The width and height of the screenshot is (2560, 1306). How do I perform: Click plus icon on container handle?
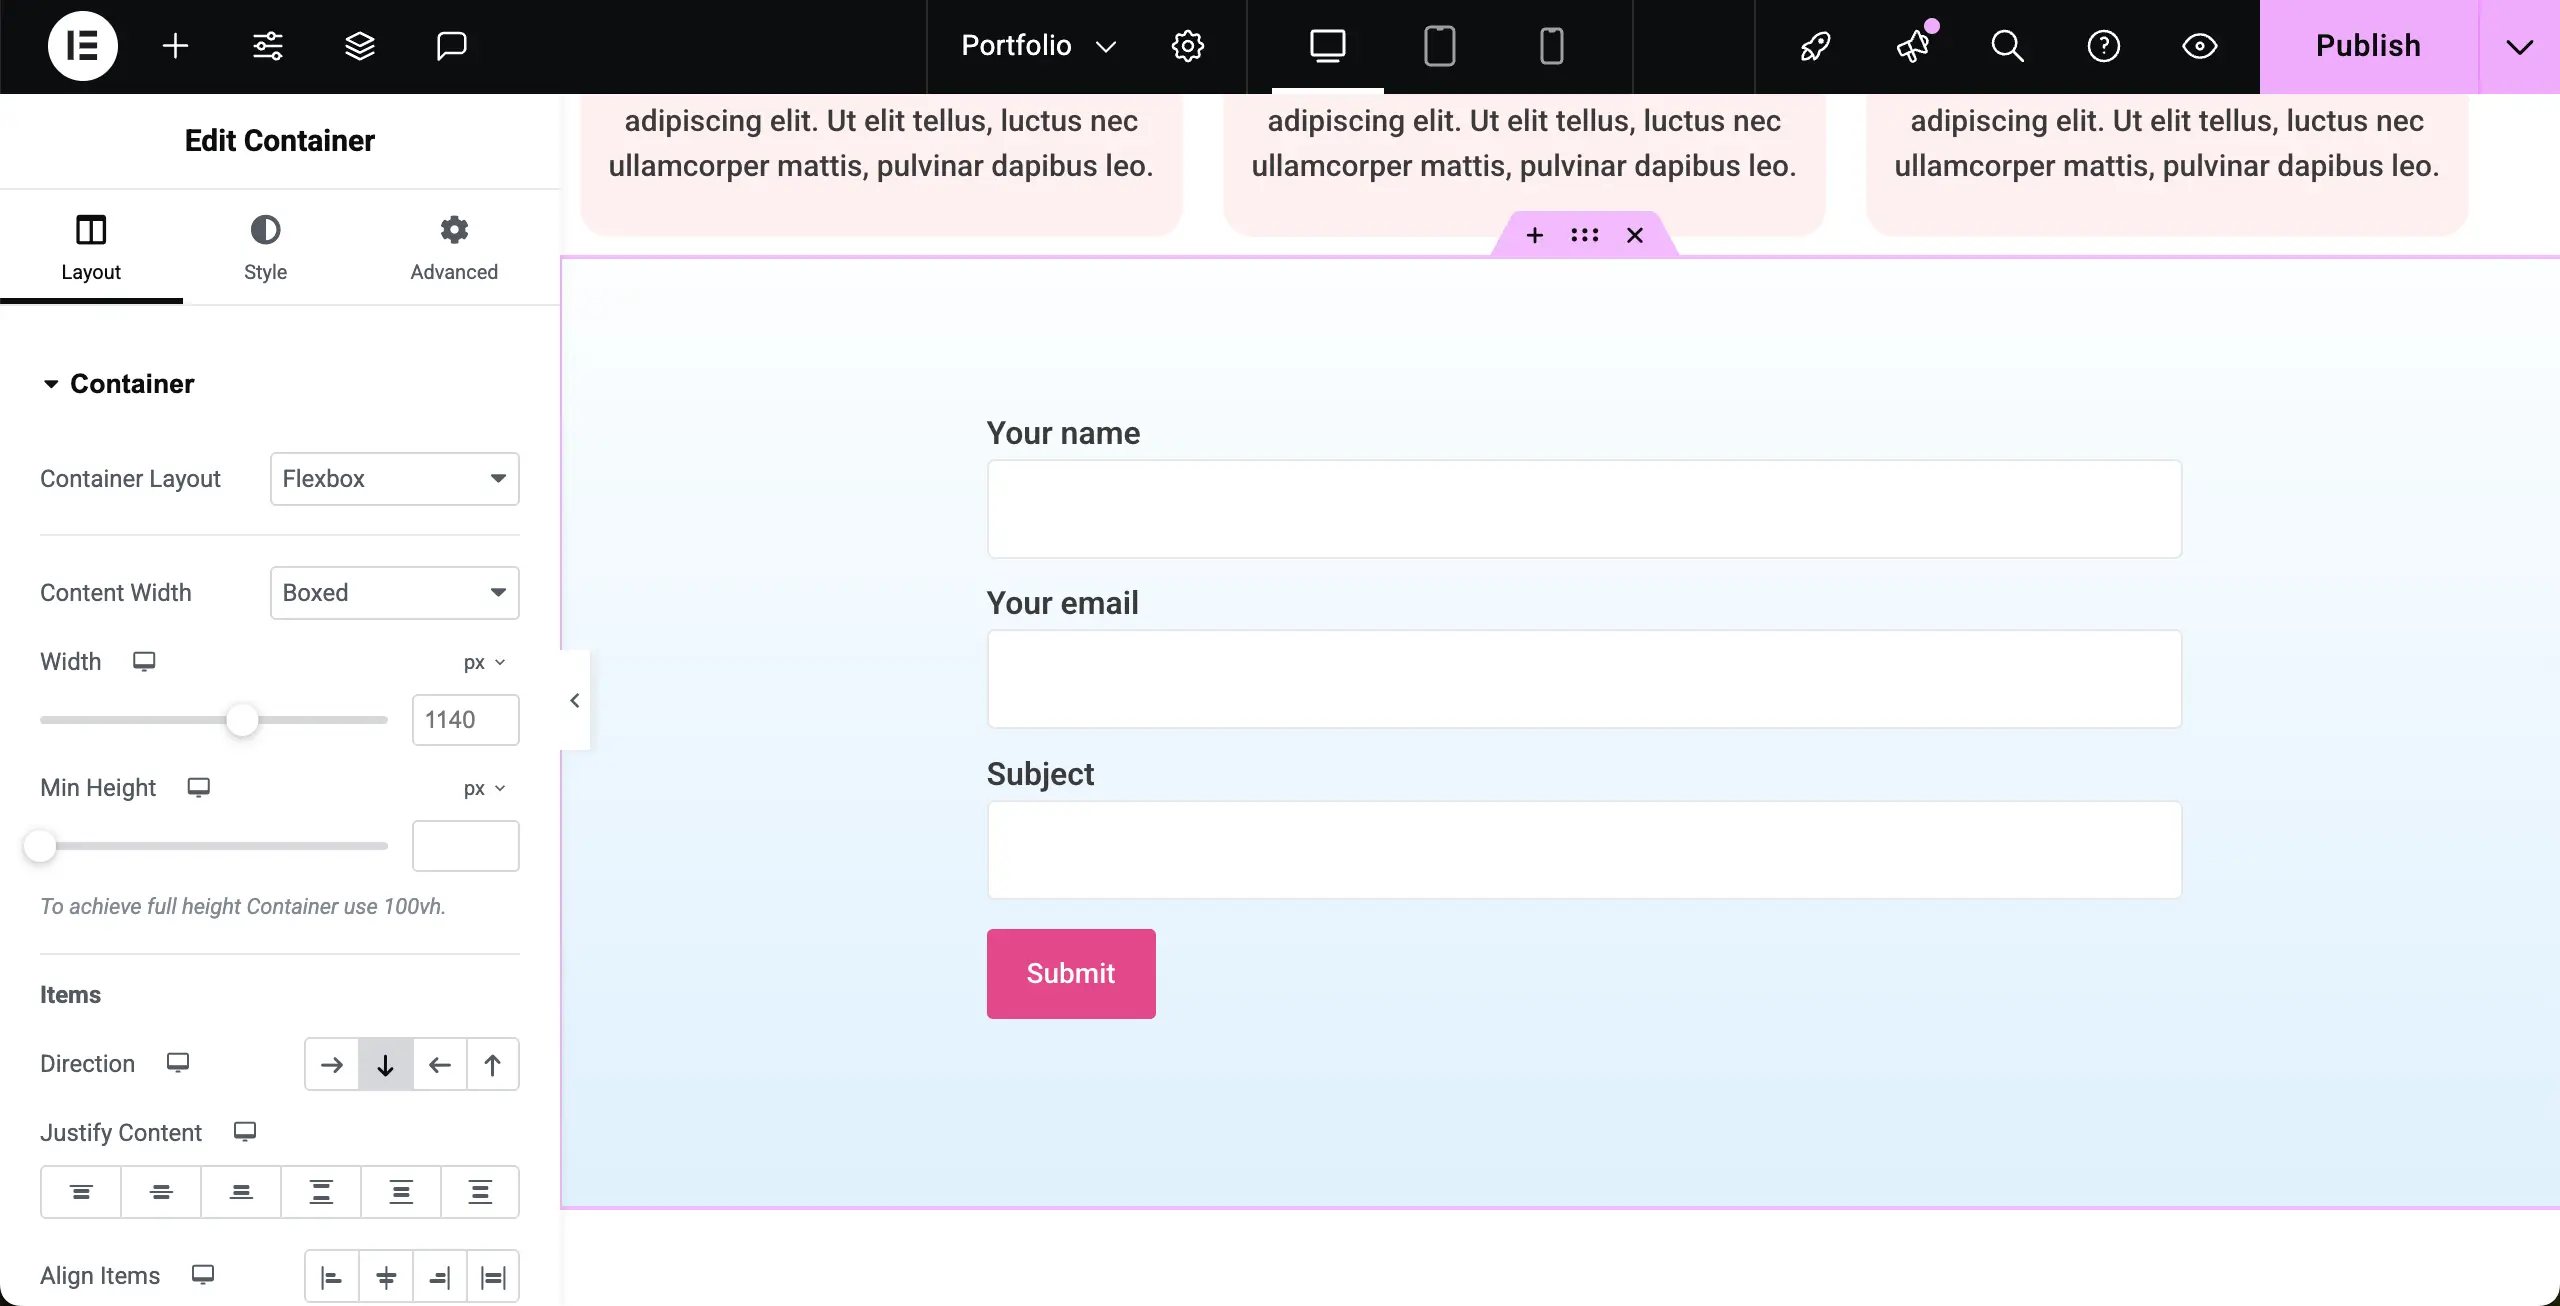click(1535, 235)
